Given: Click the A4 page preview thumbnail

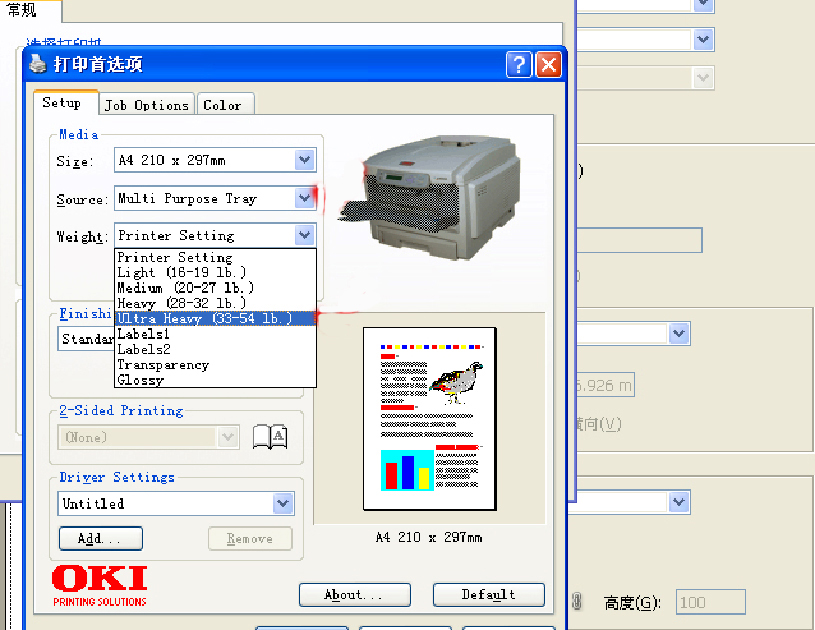Looking at the screenshot, I should [429, 417].
